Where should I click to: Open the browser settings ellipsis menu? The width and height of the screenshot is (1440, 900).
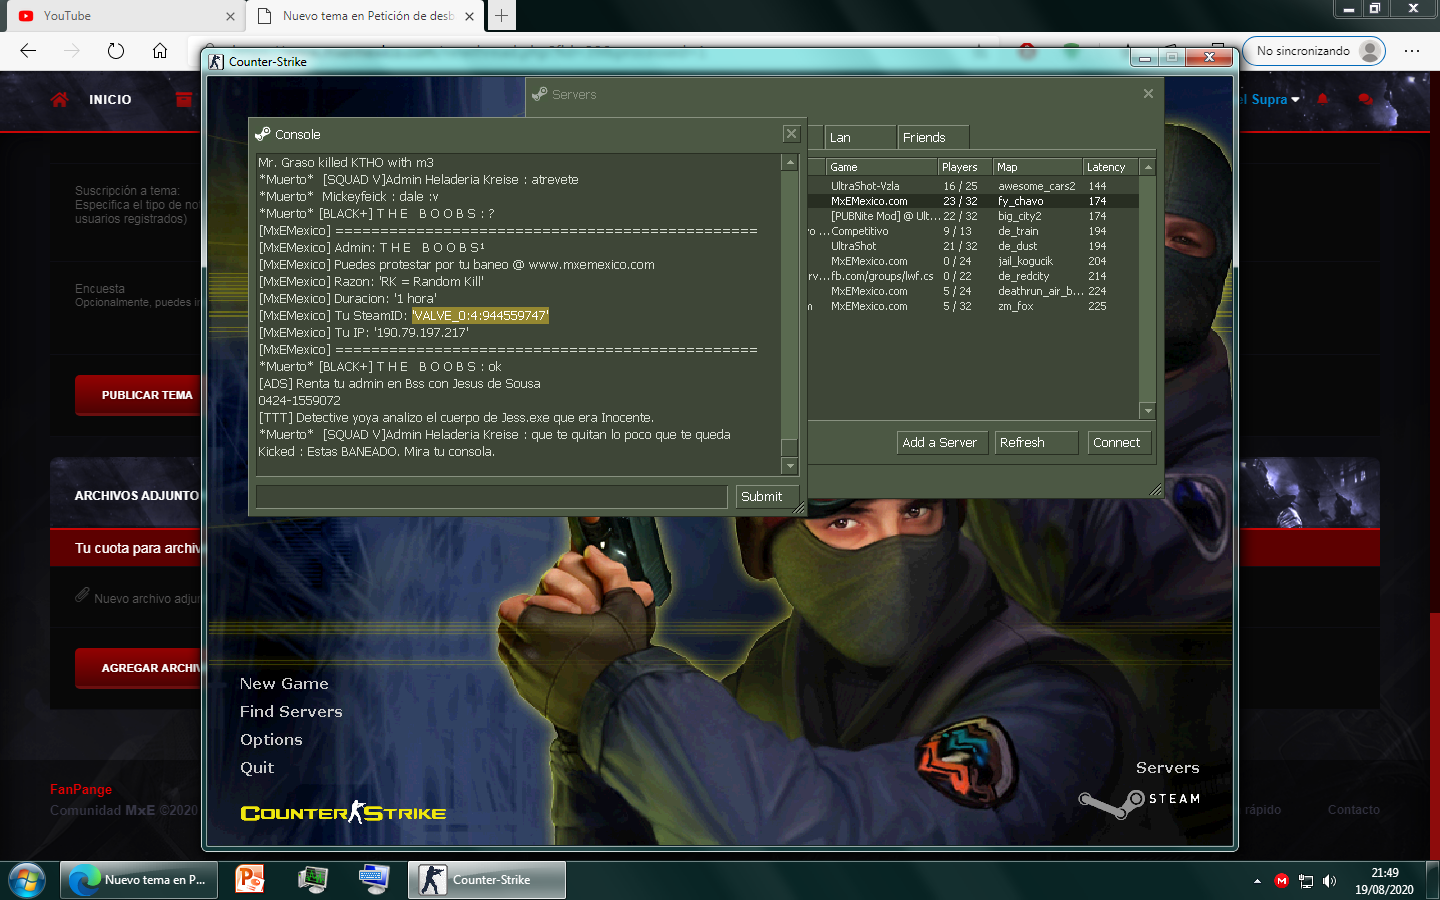click(1412, 51)
